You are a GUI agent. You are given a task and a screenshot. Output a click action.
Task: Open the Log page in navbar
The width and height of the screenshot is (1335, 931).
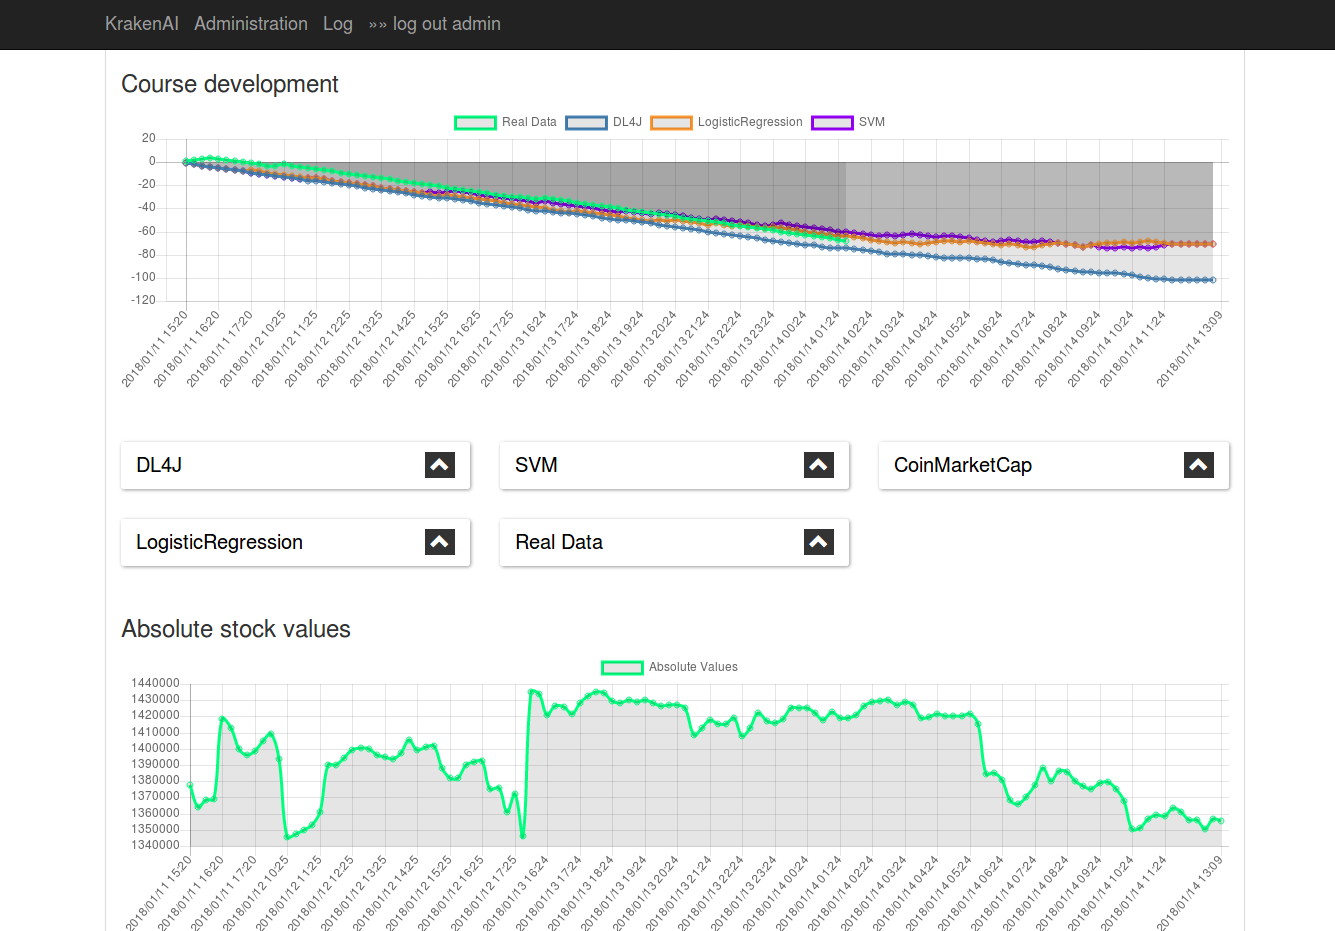[x=338, y=24]
